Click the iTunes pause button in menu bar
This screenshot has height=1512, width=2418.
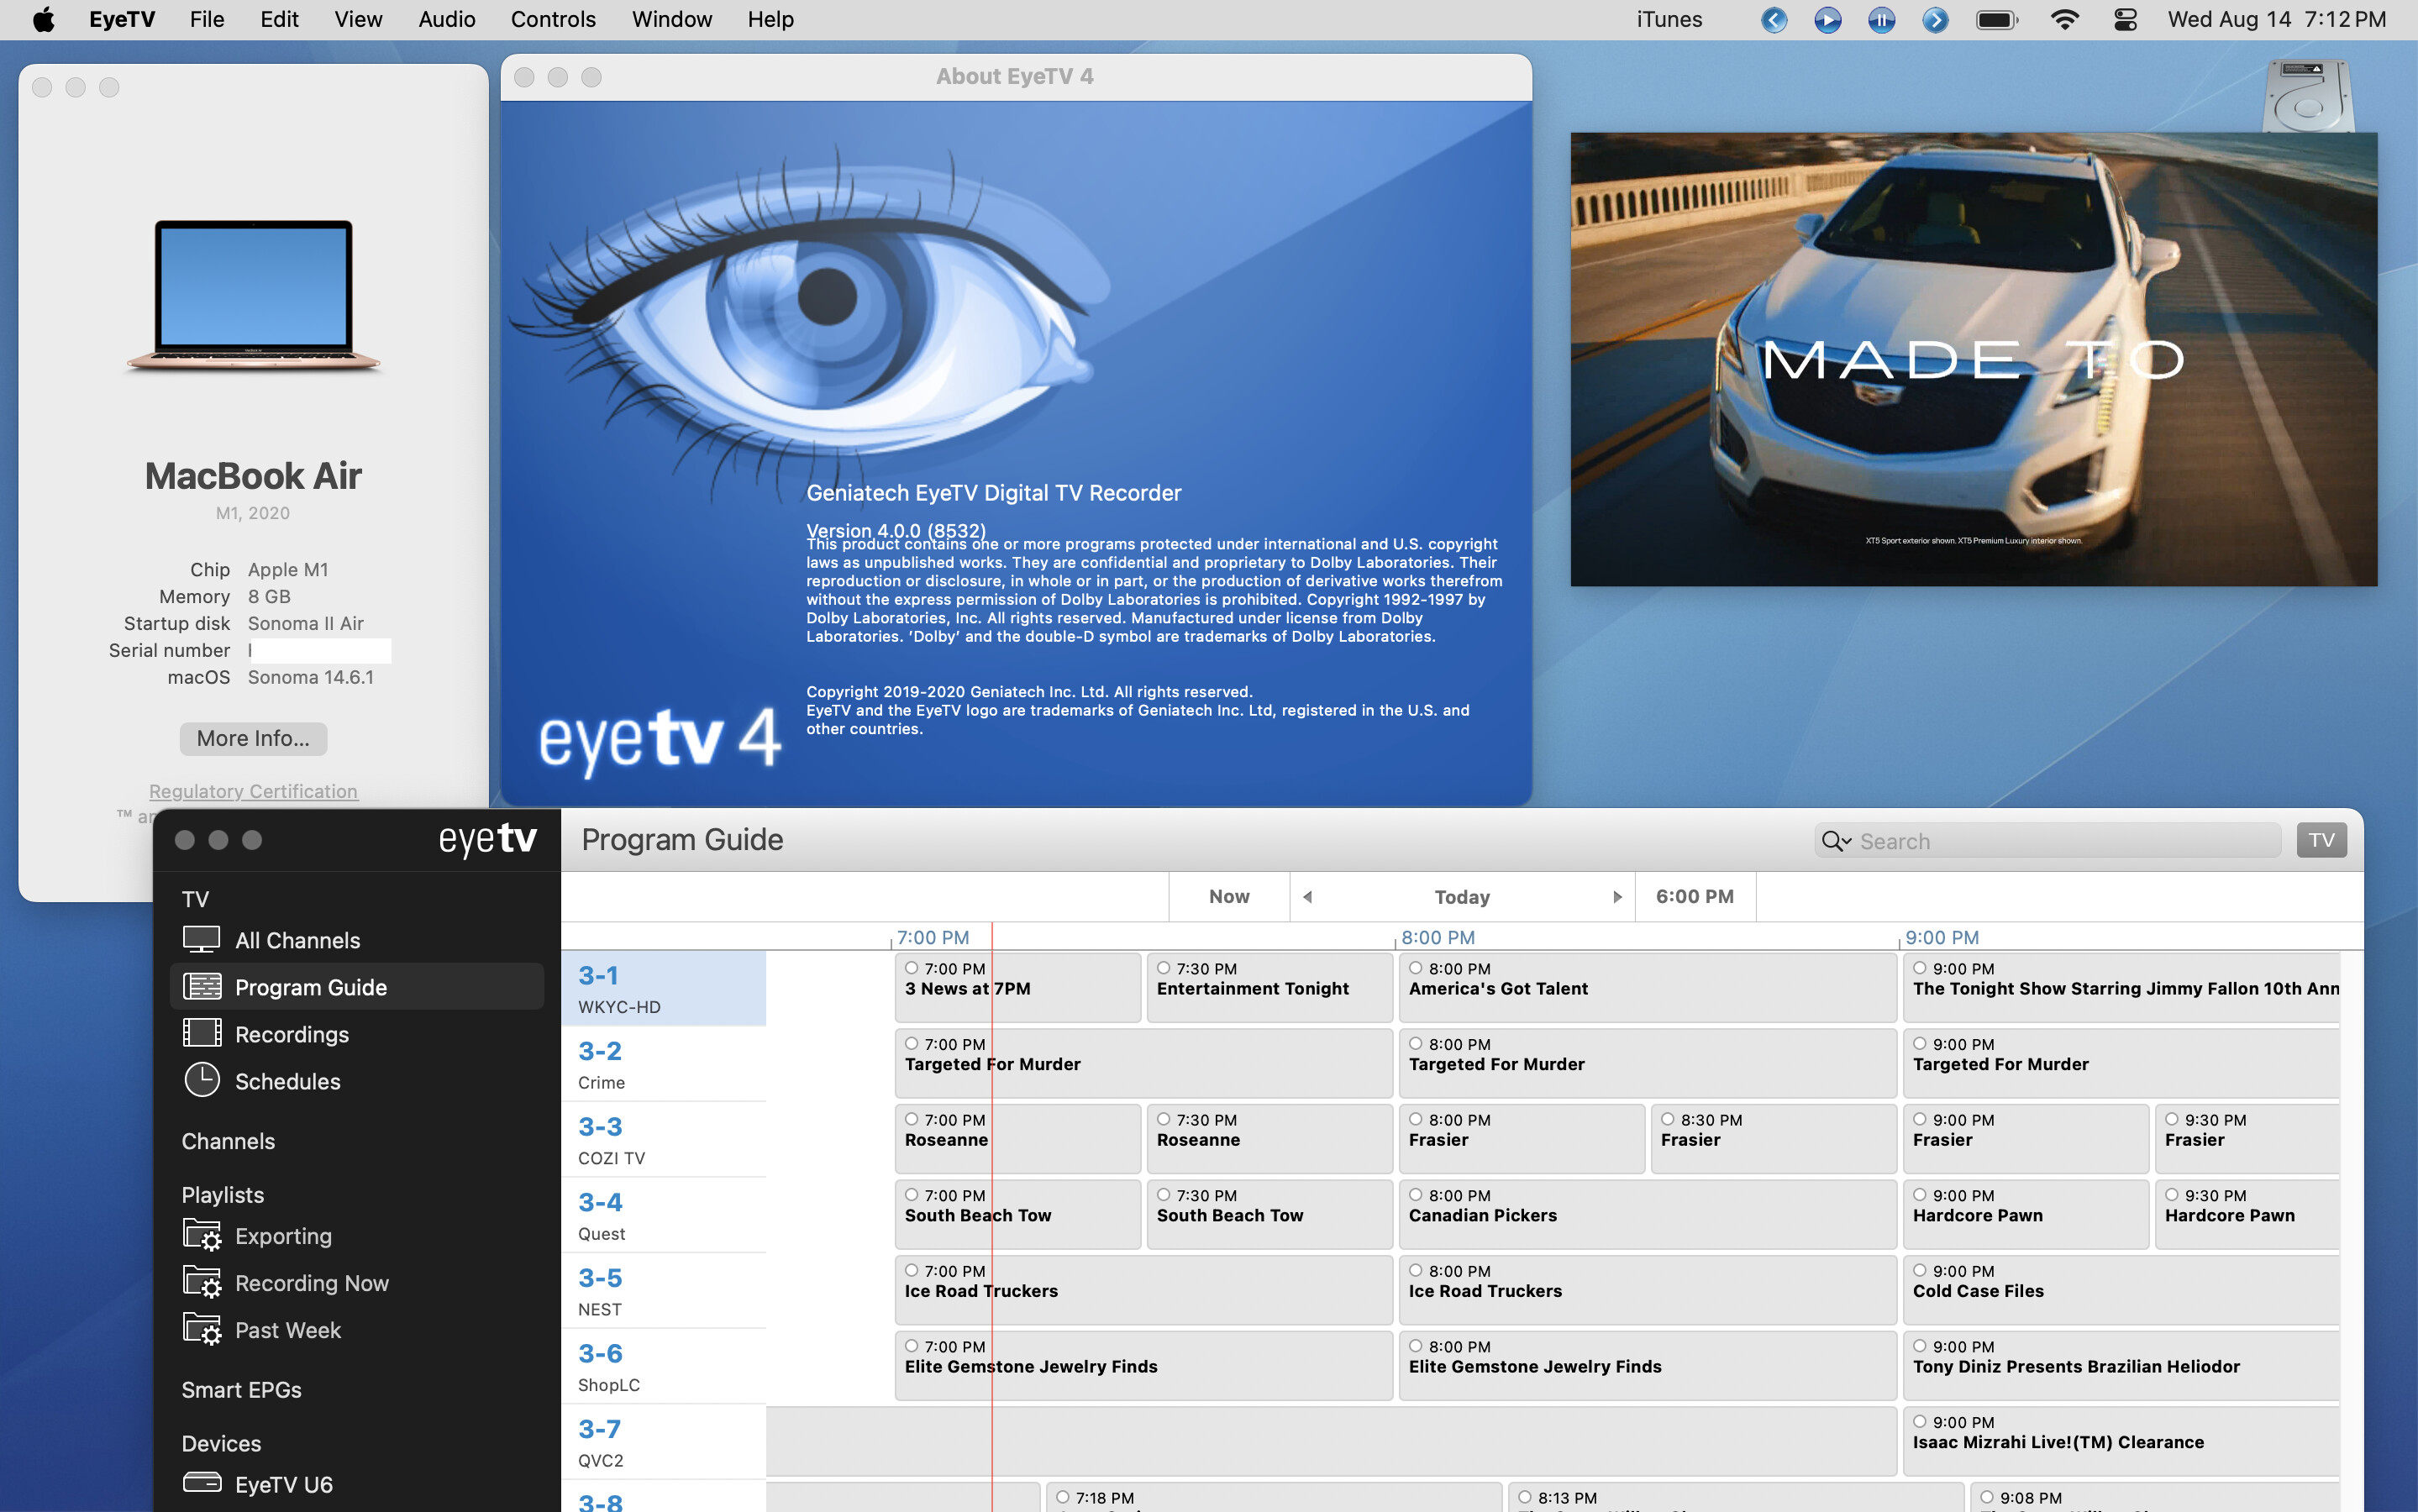click(x=1881, y=19)
